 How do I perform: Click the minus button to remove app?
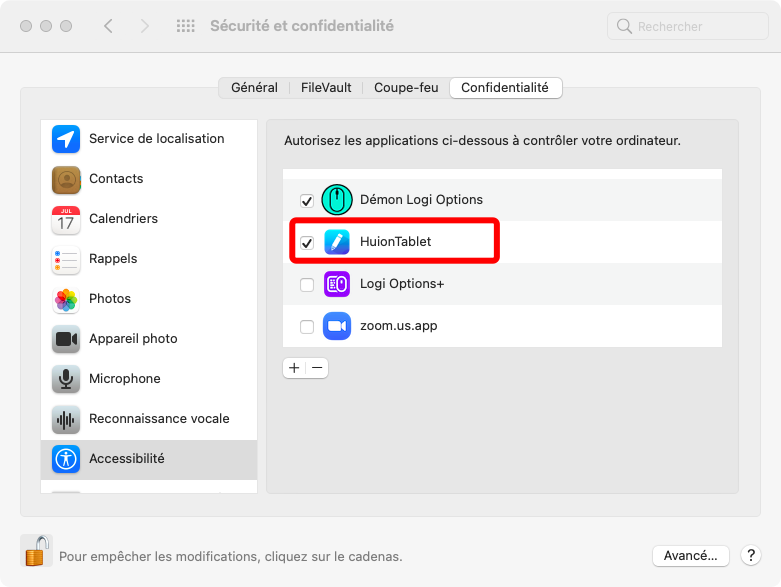(x=317, y=368)
